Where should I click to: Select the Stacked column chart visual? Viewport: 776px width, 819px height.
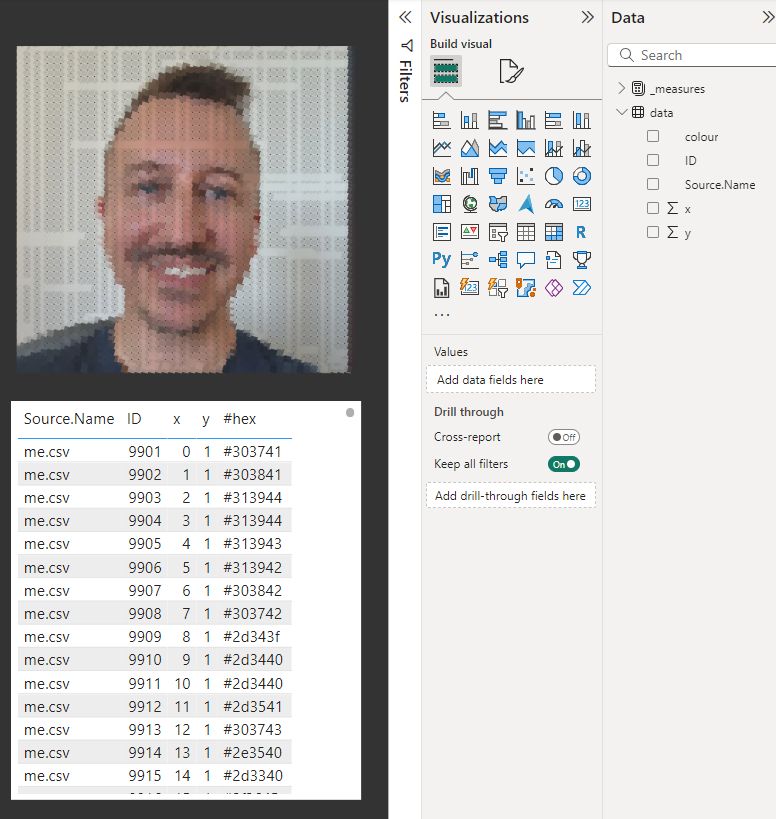(469, 121)
